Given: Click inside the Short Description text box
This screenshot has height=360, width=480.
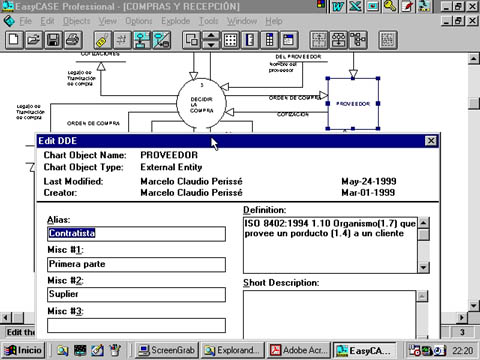Looking at the screenshot, I should [x=329, y=315].
